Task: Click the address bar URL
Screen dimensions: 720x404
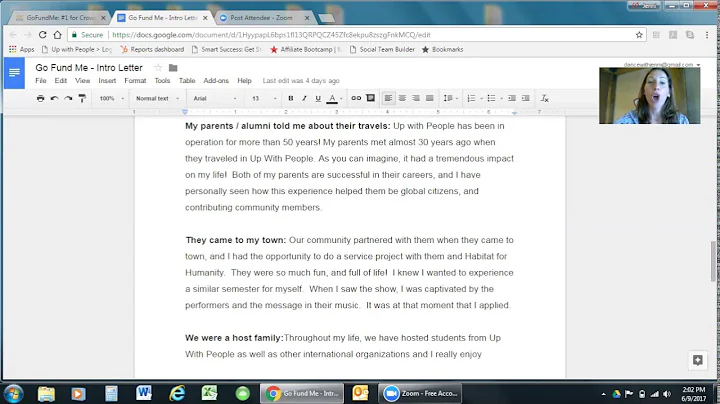Action: tap(271, 35)
